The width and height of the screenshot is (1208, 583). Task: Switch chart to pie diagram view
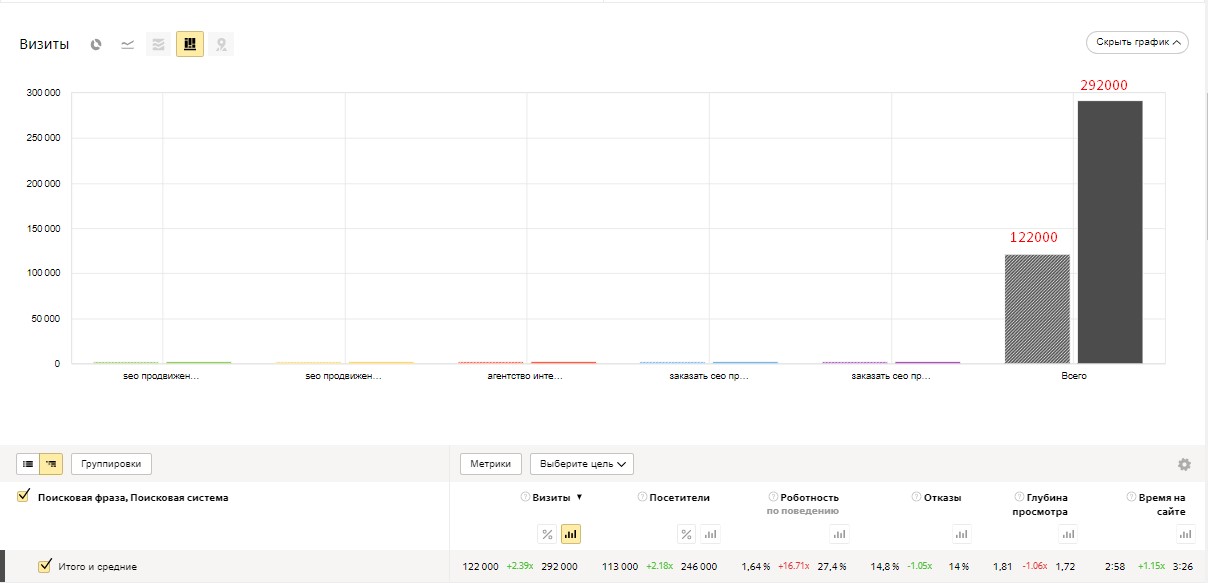(96, 44)
